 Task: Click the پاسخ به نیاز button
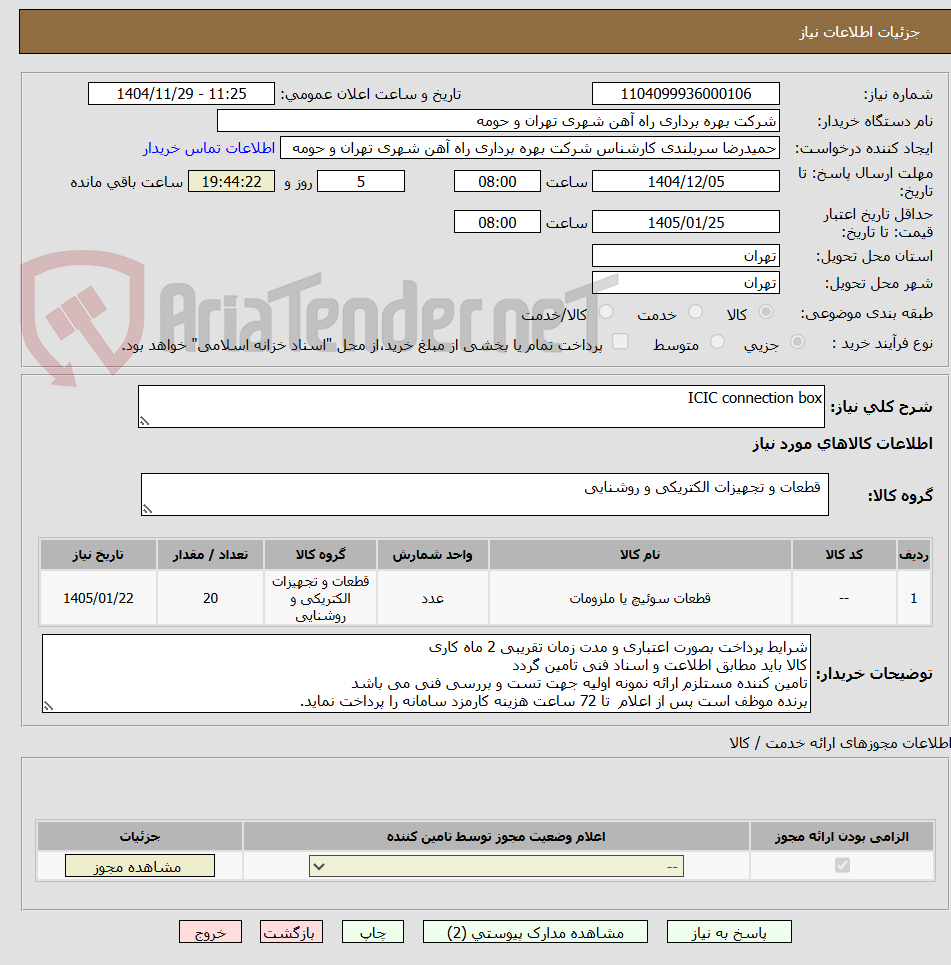729,932
